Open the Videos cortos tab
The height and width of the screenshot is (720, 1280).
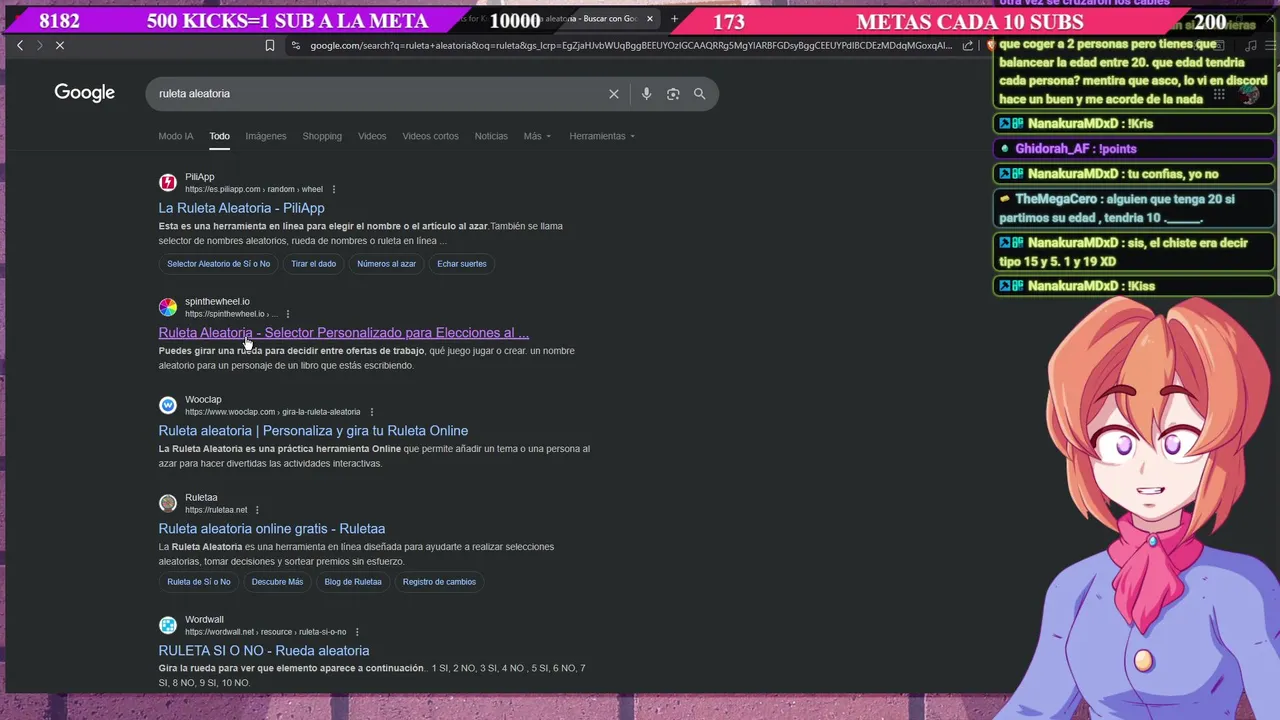click(x=430, y=136)
